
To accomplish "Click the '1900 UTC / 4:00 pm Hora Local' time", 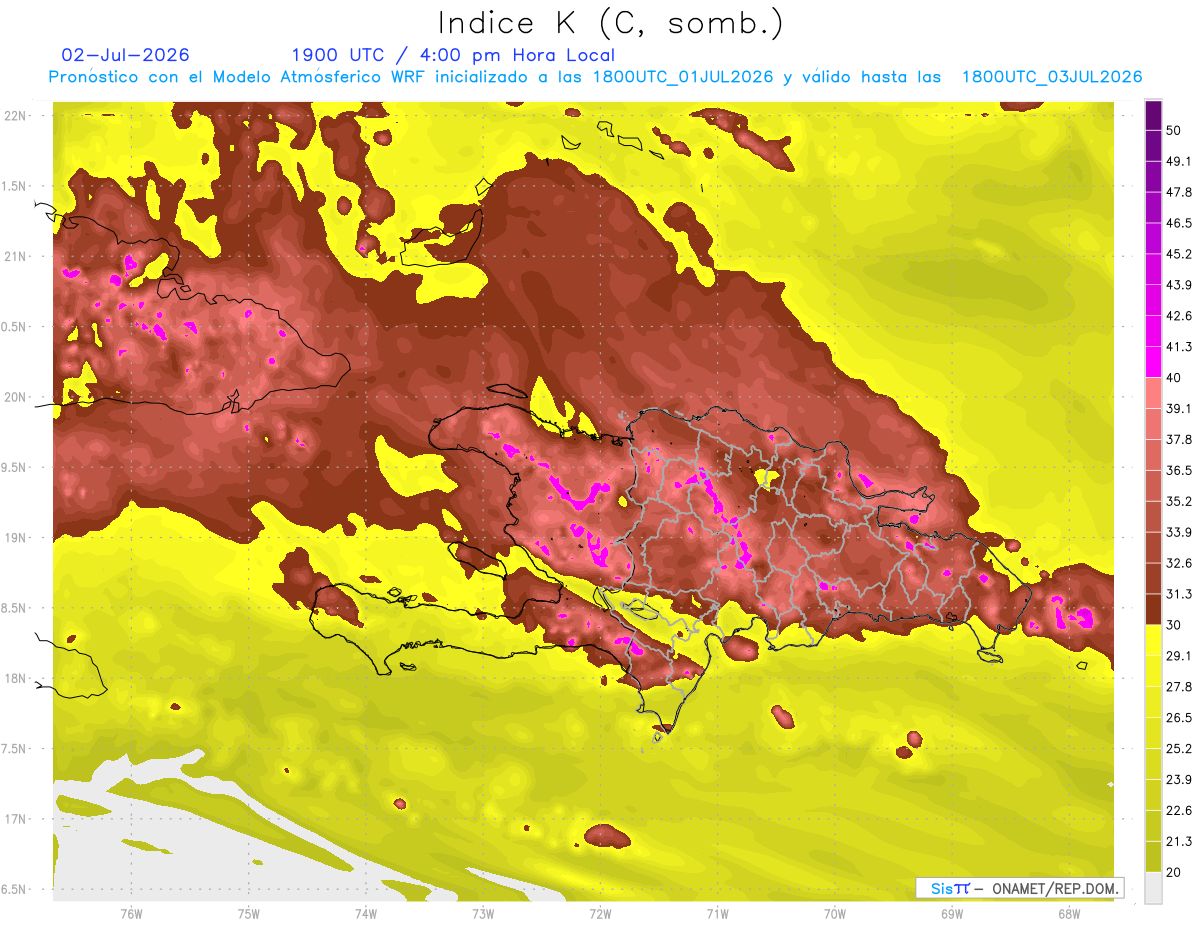I will pos(453,55).
